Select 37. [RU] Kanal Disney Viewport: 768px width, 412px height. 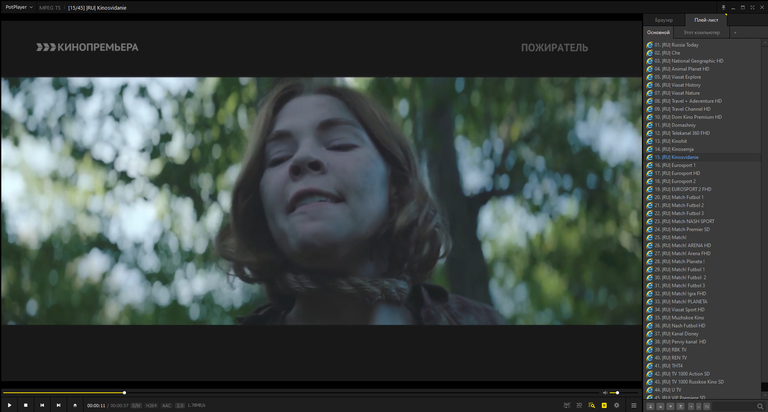click(703, 334)
